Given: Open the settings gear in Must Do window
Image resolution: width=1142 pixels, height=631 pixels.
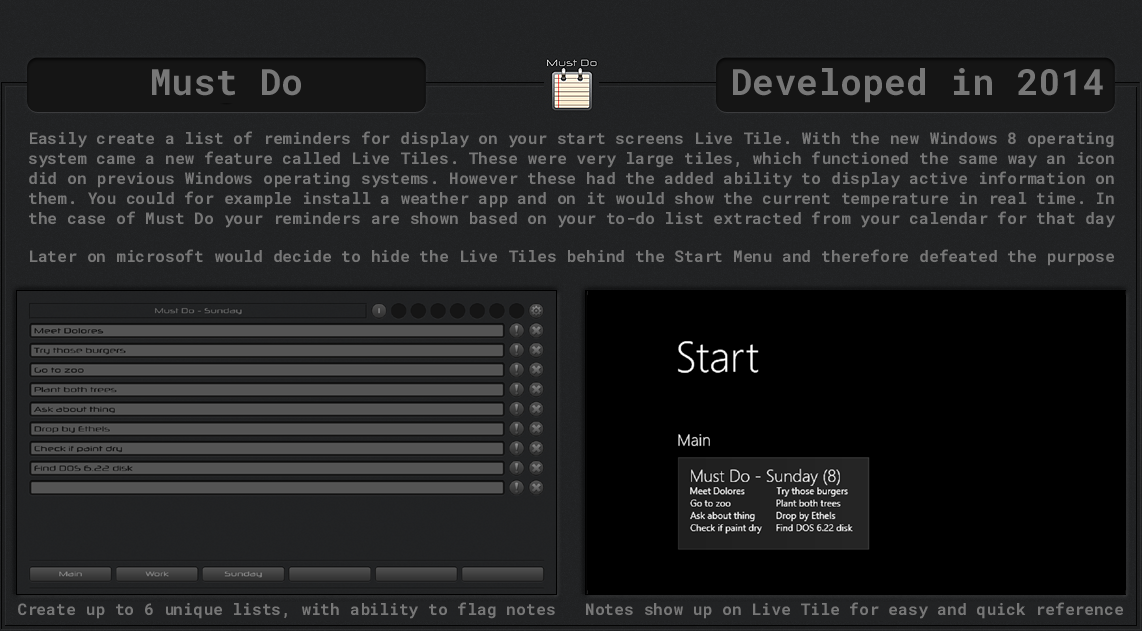Looking at the screenshot, I should (536, 310).
